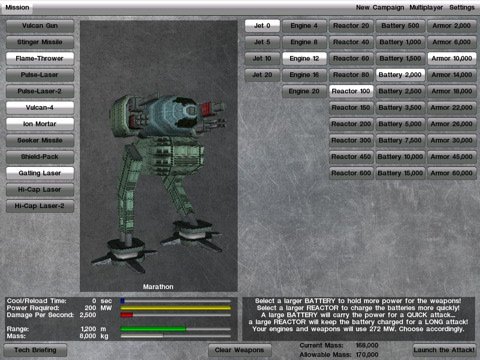
Task: Open the Tech Briefing
Action: pyautogui.click(x=35, y=350)
